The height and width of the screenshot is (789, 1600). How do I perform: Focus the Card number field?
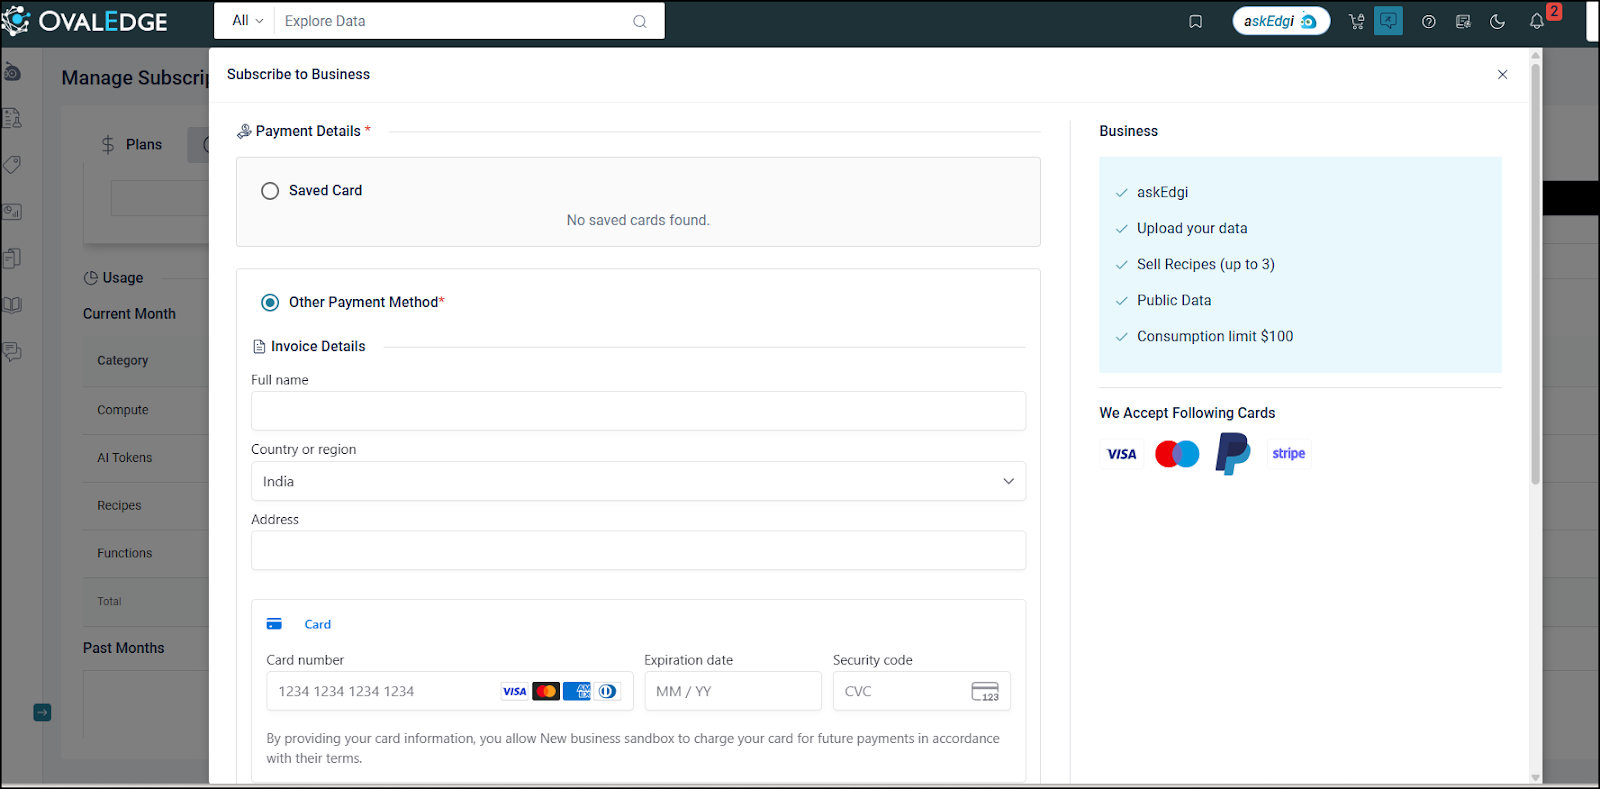pyautogui.click(x=450, y=691)
